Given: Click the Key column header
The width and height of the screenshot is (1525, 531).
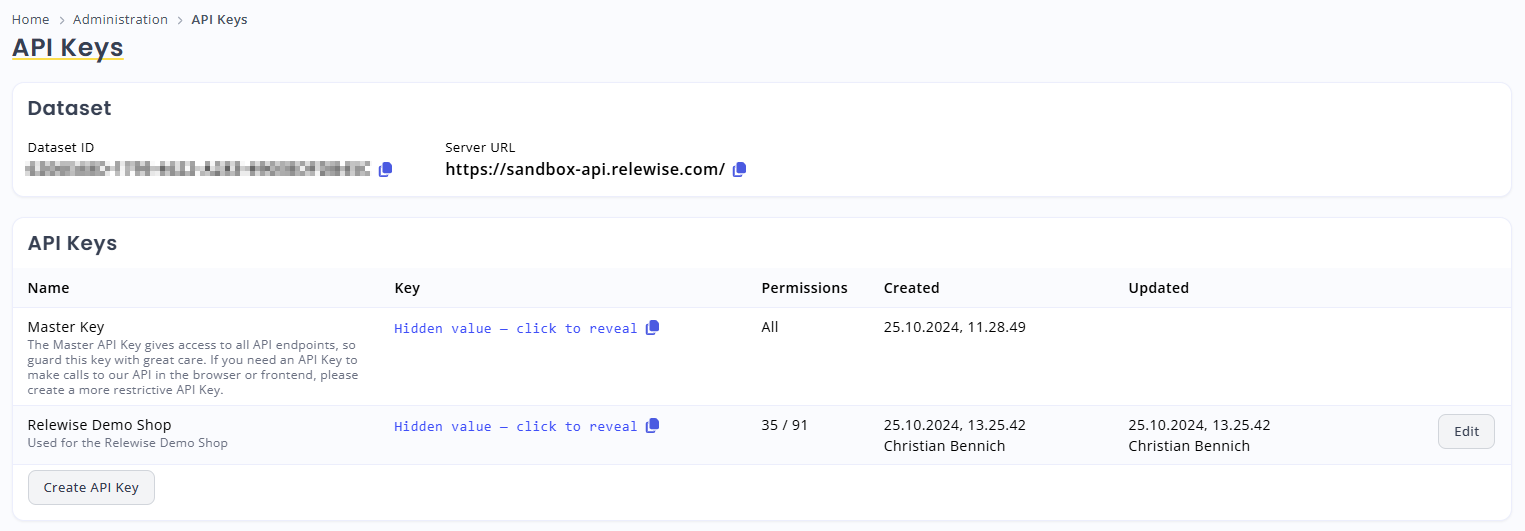Looking at the screenshot, I should (x=407, y=288).
